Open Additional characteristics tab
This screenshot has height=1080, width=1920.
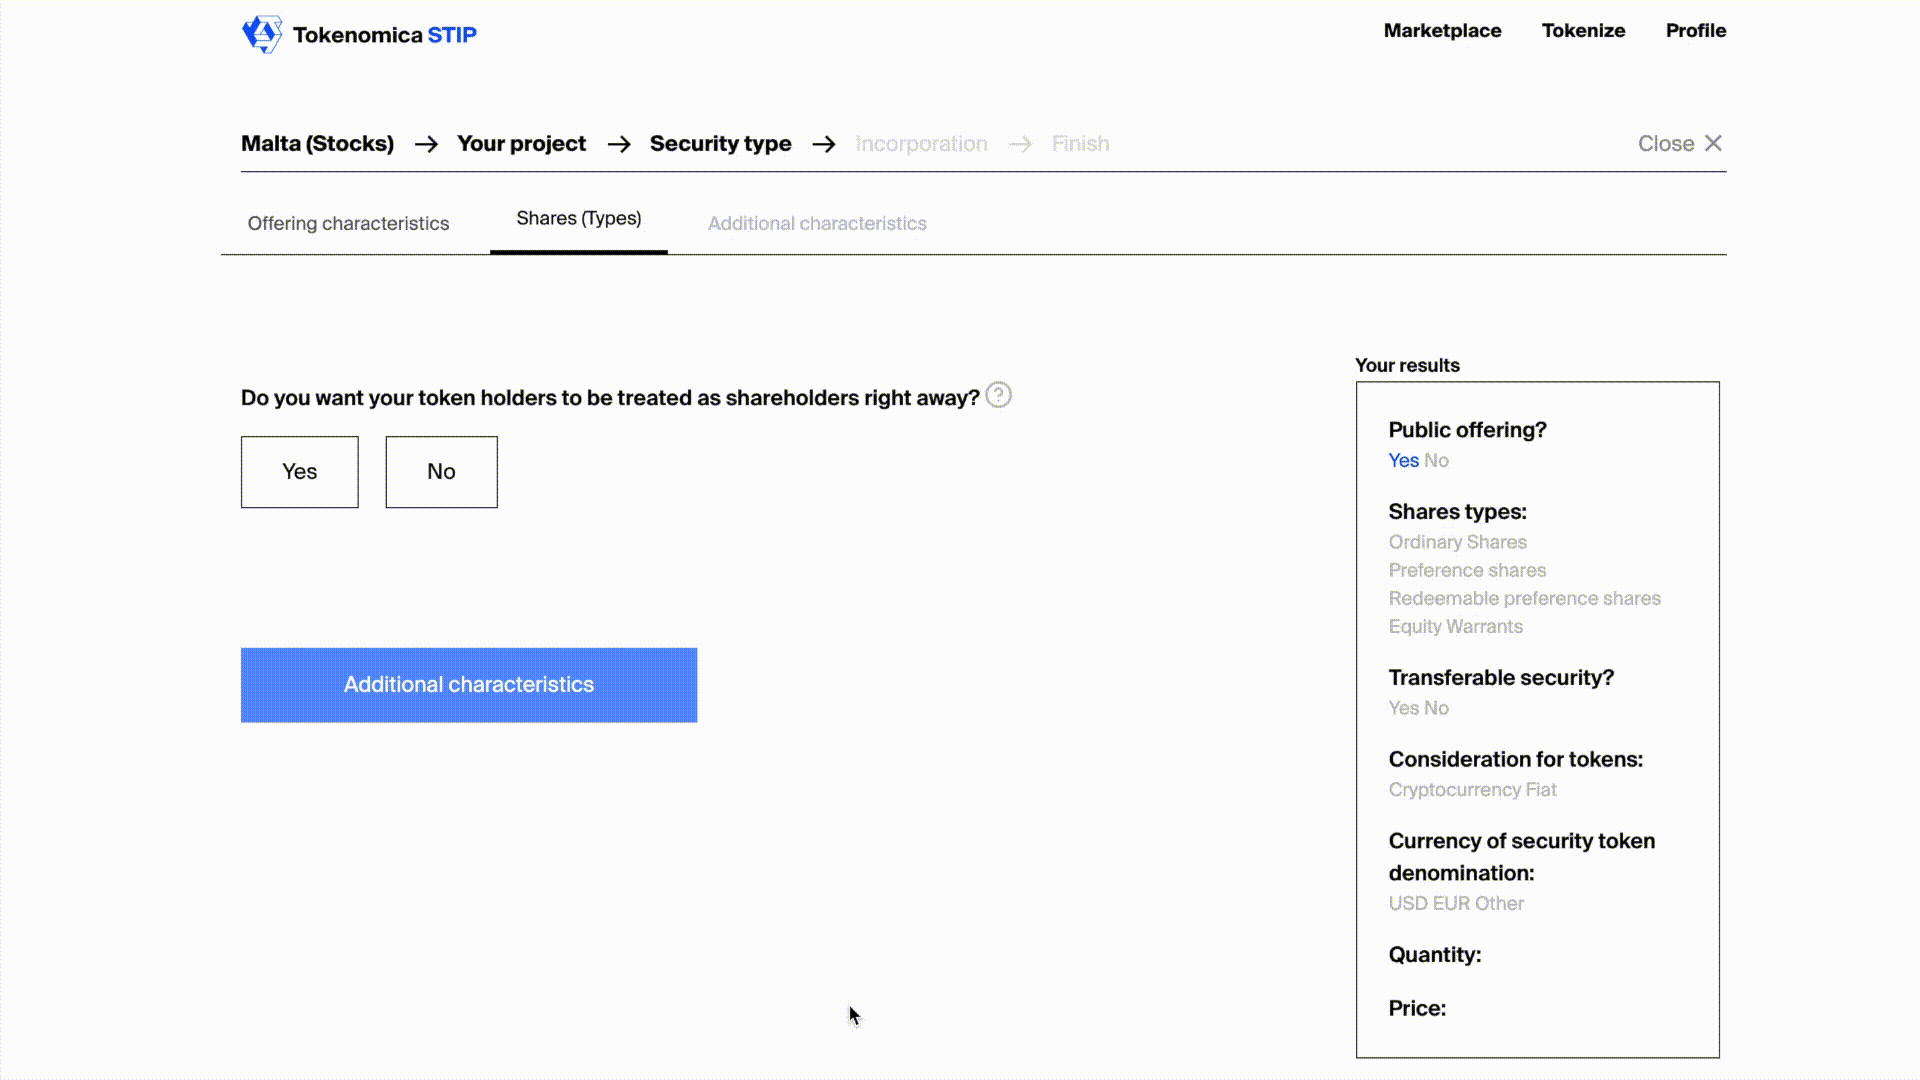(817, 223)
